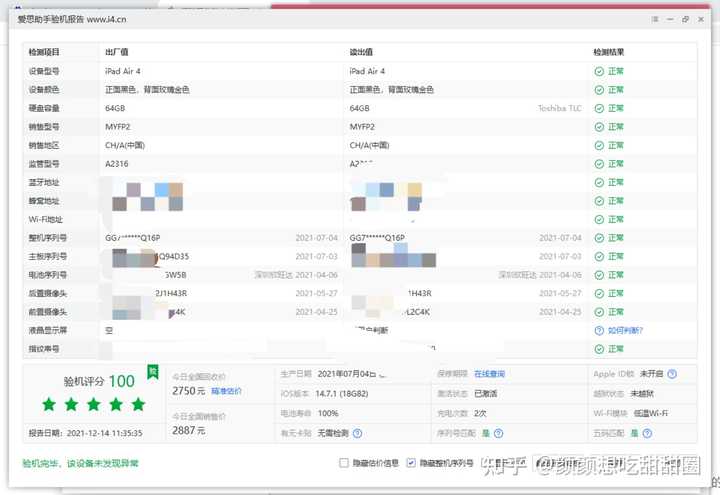
Task: Click the 验机完毕 status message
Action: pos(80,463)
